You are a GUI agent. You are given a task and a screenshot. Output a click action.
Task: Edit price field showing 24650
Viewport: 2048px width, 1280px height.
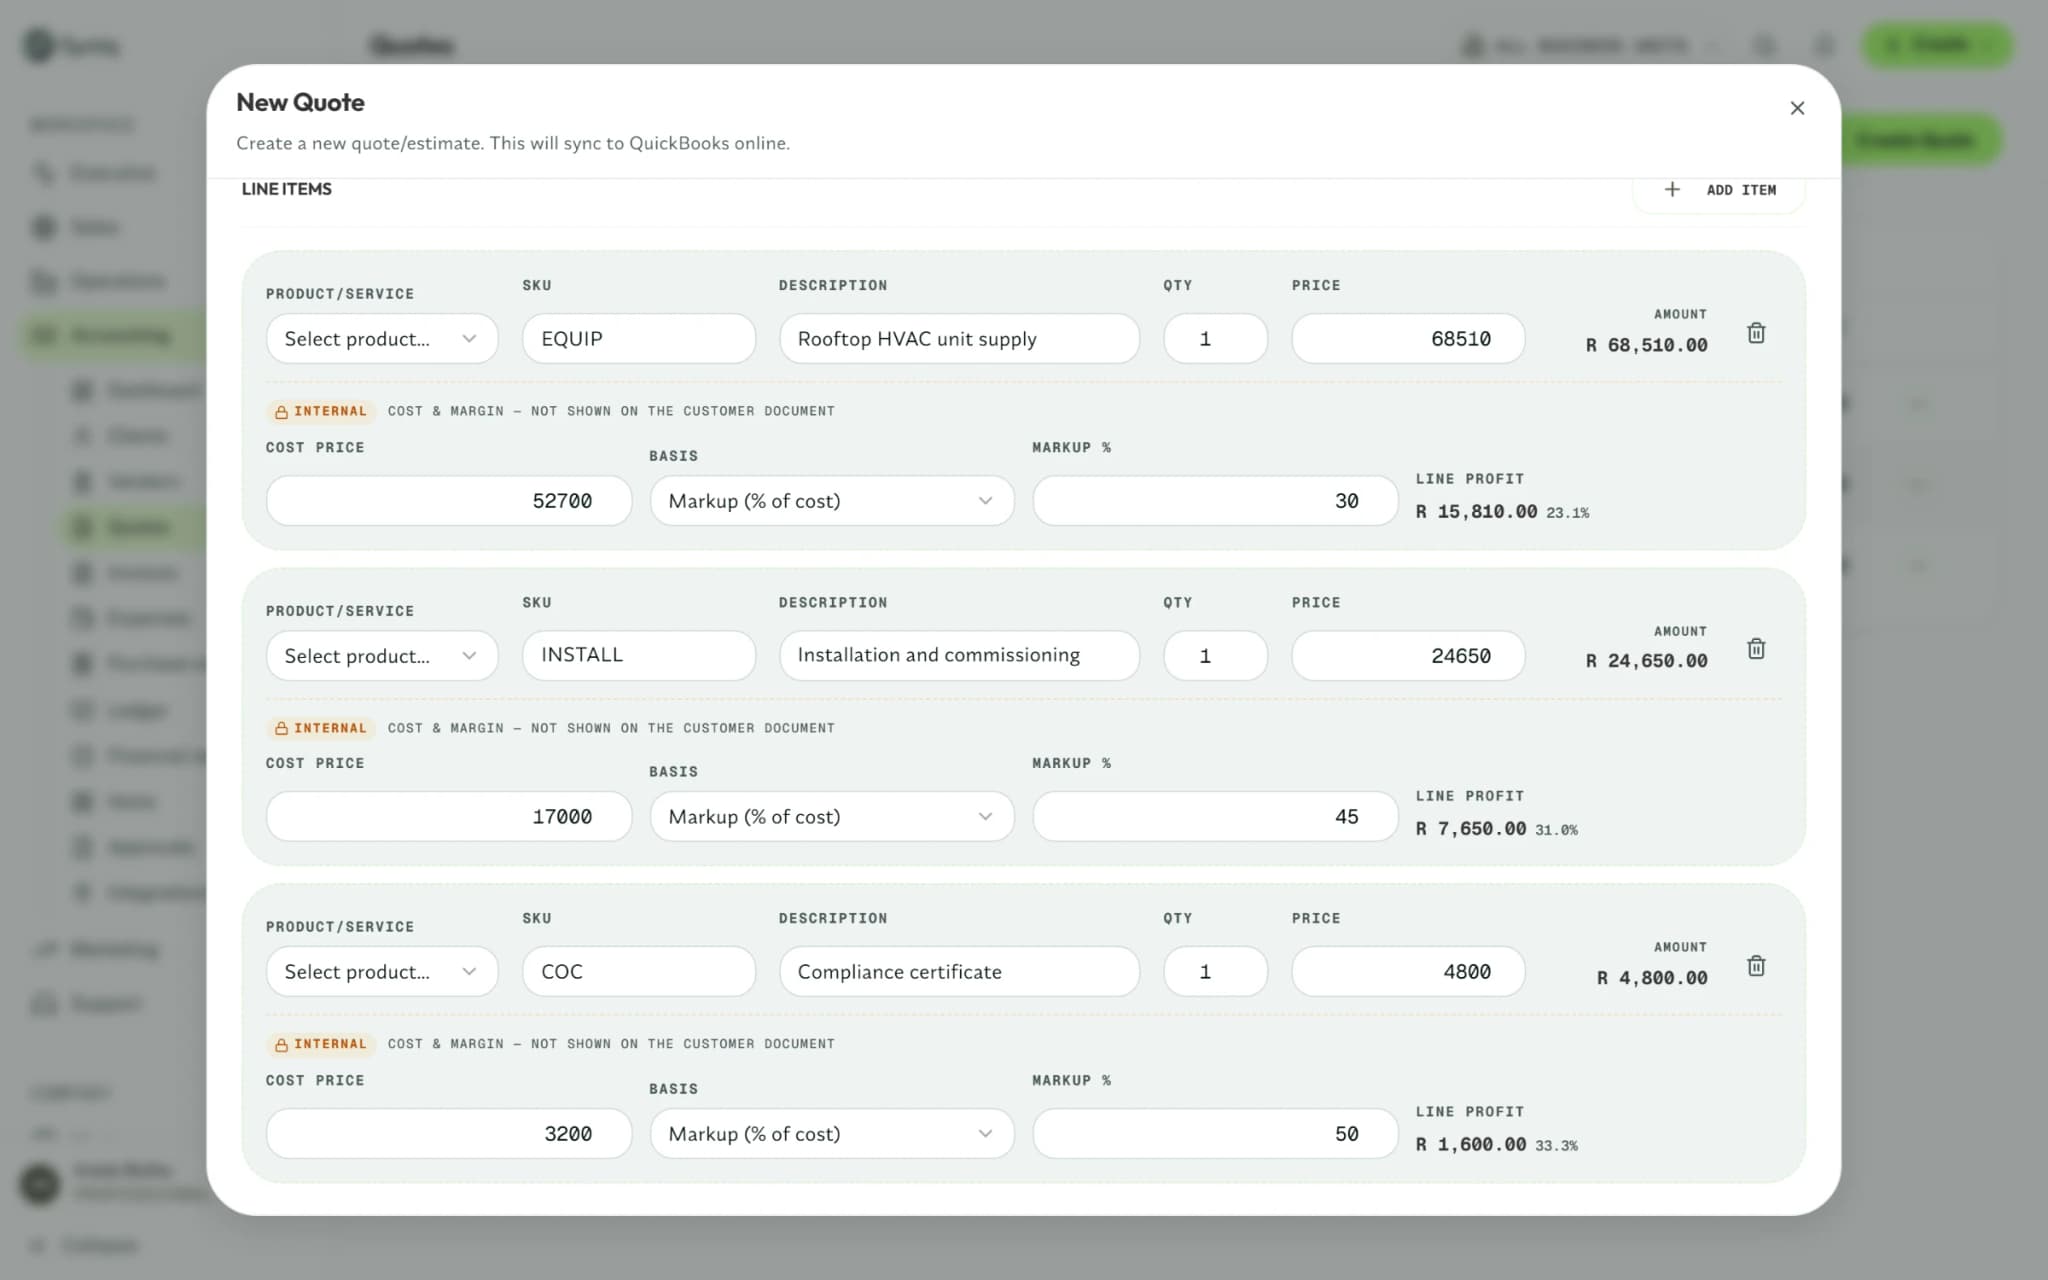[x=1408, y=656]
